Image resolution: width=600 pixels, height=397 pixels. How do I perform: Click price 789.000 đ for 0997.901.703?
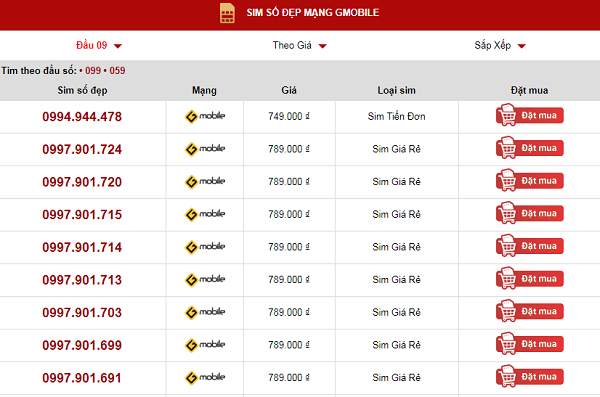pos(289,312)
